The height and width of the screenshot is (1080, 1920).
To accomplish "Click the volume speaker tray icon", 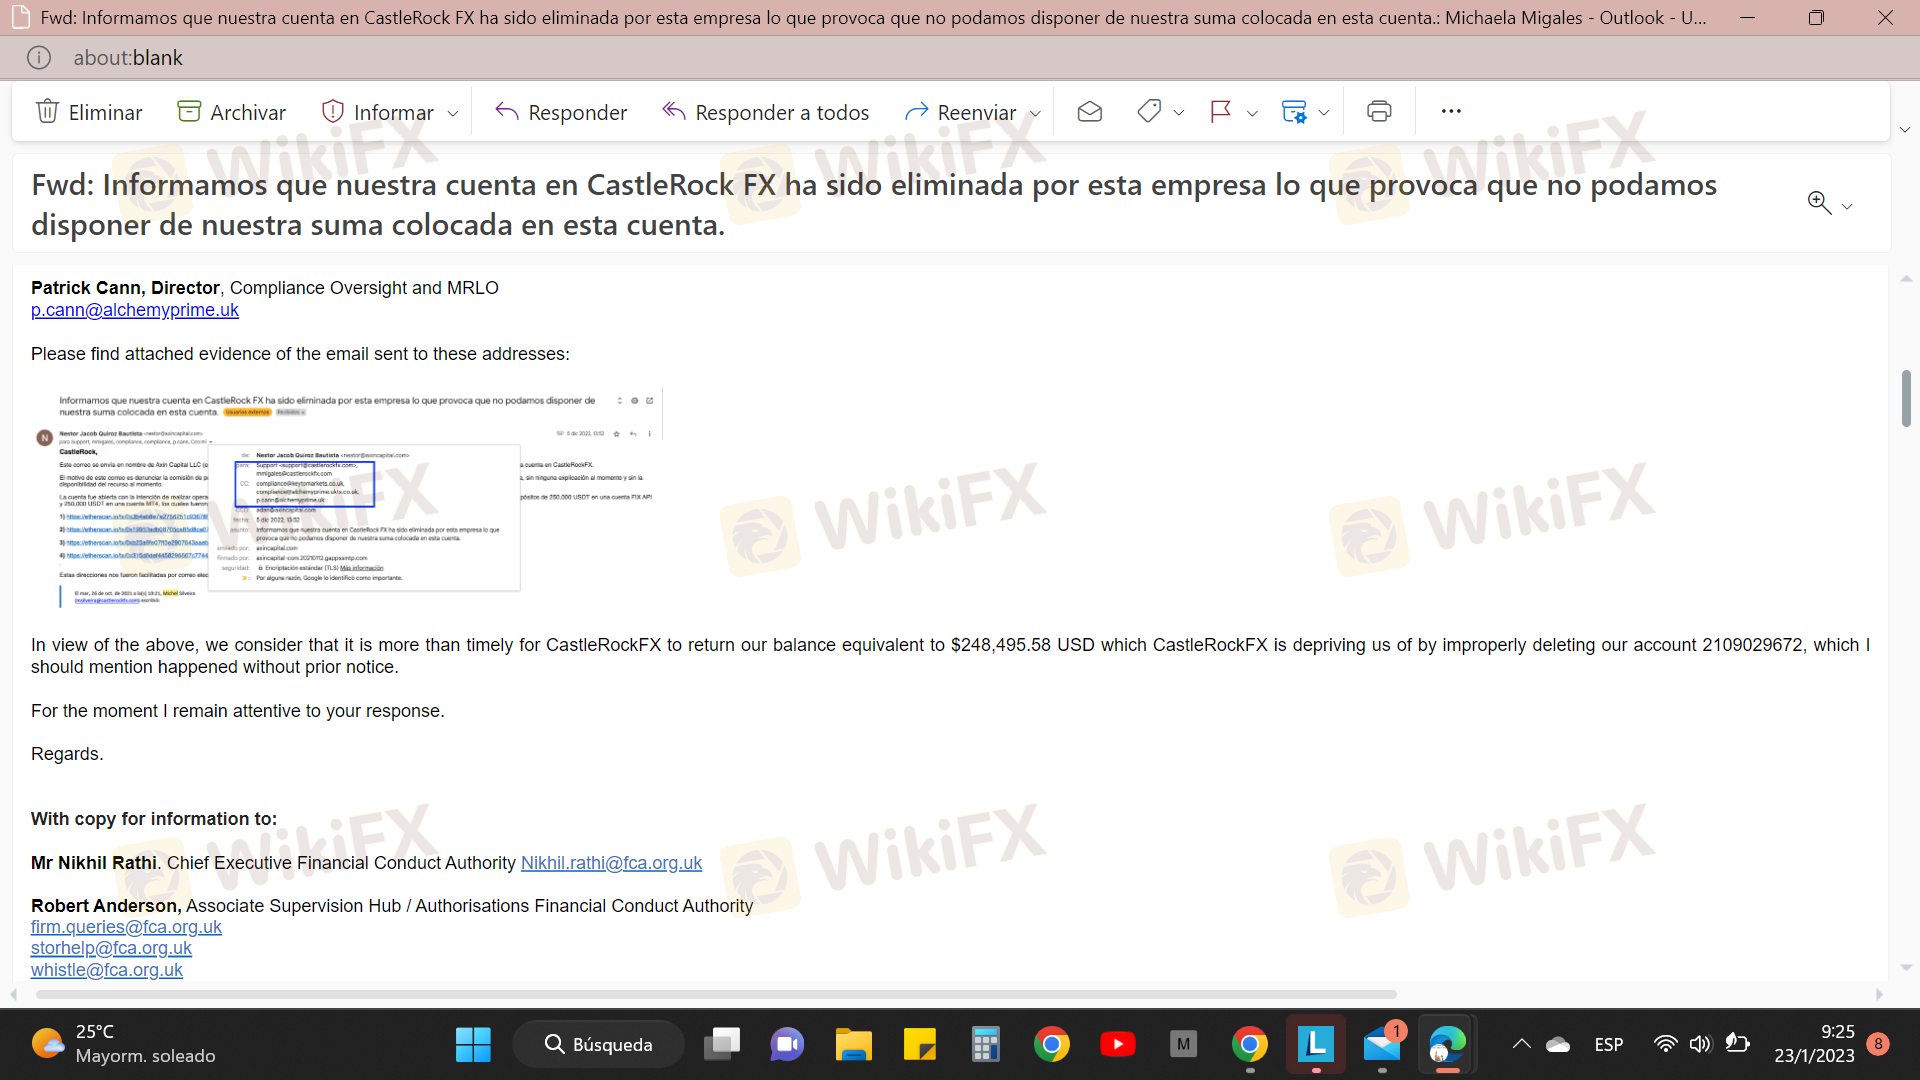I will point(1700,1044).
